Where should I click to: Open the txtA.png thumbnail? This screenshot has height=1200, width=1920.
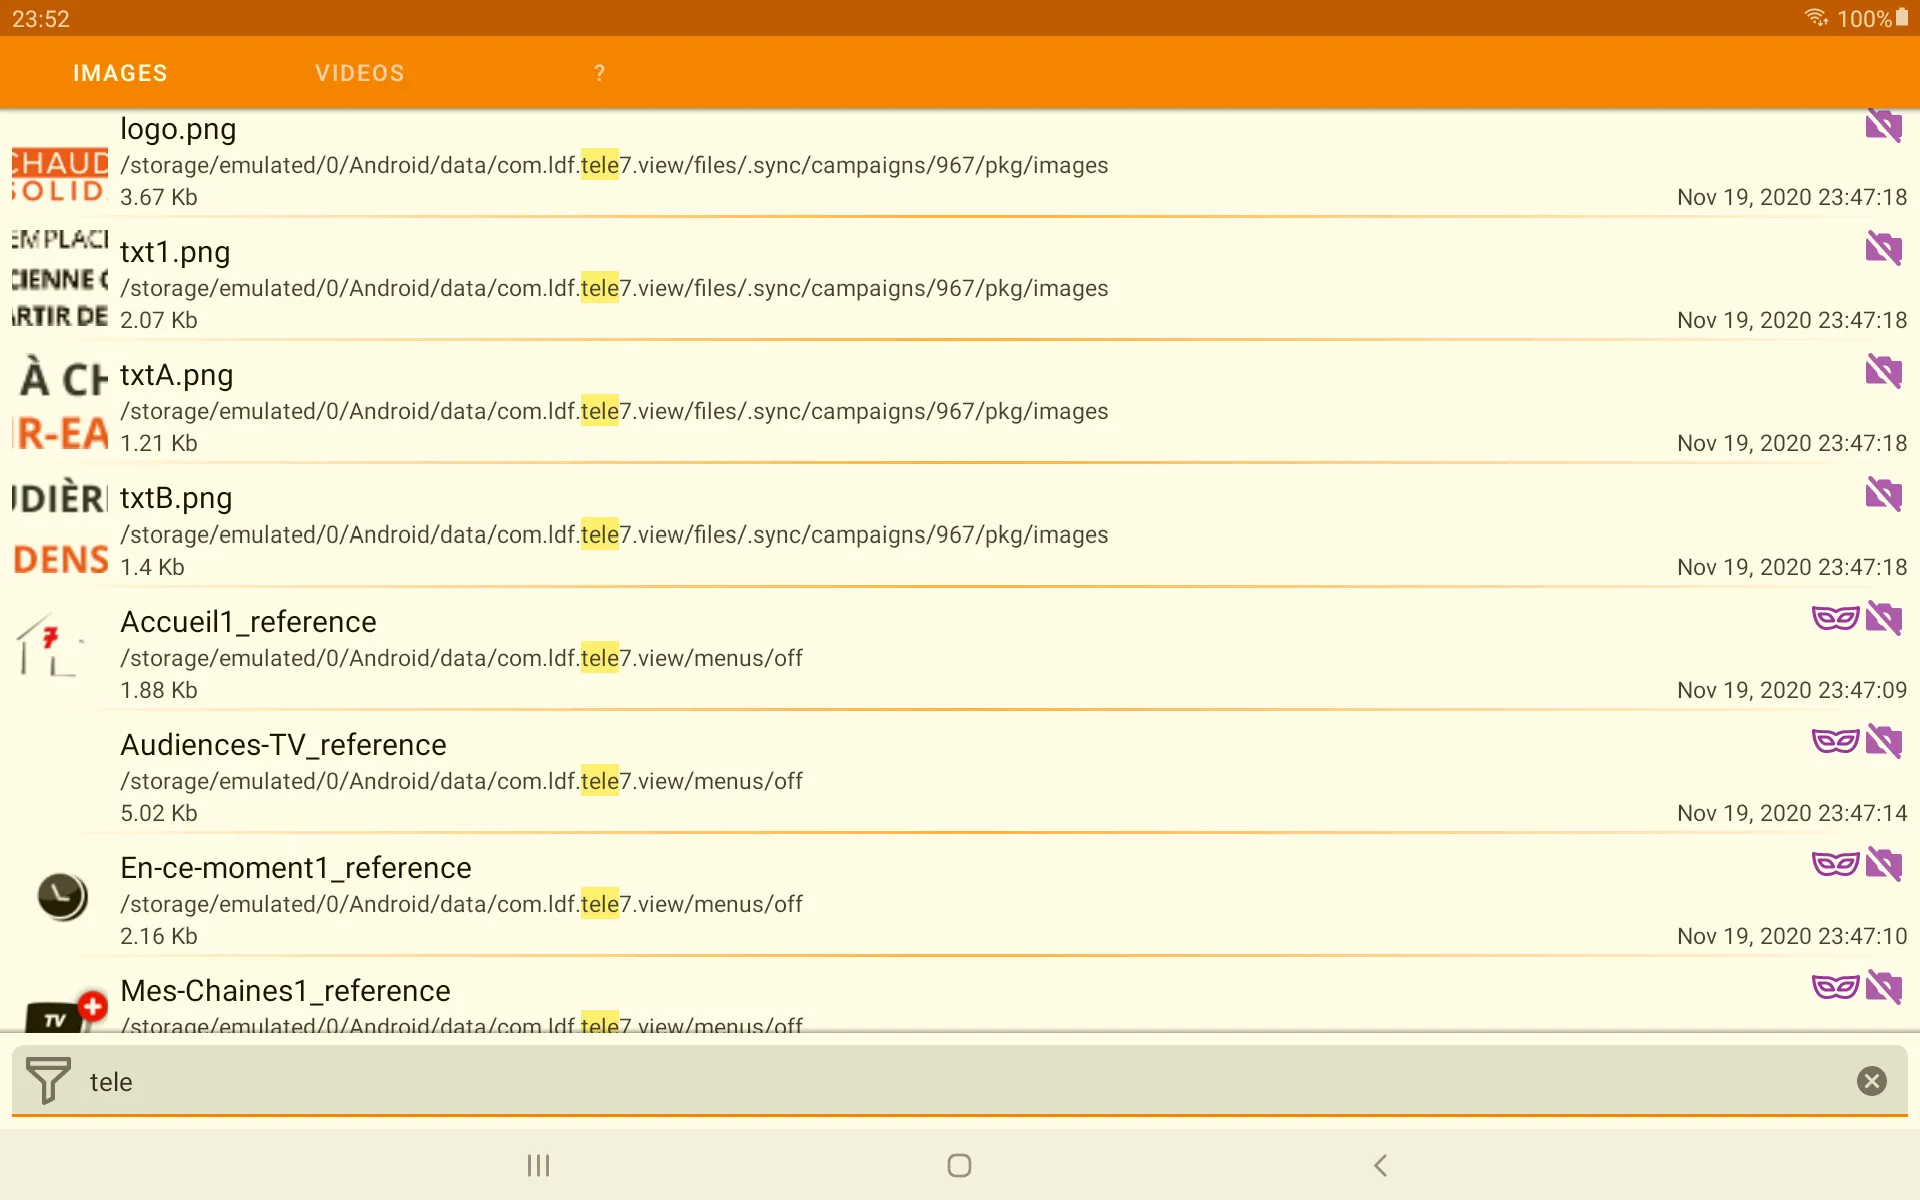coord(60,402)
